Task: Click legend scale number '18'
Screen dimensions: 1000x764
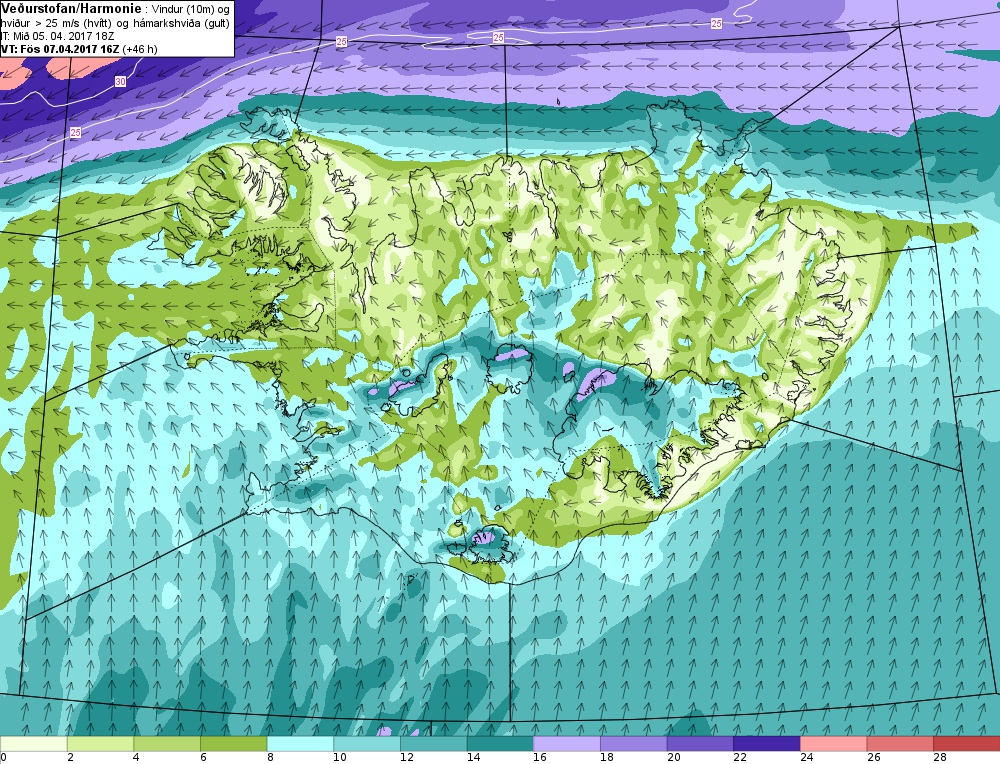Action: tap(607, 758)
